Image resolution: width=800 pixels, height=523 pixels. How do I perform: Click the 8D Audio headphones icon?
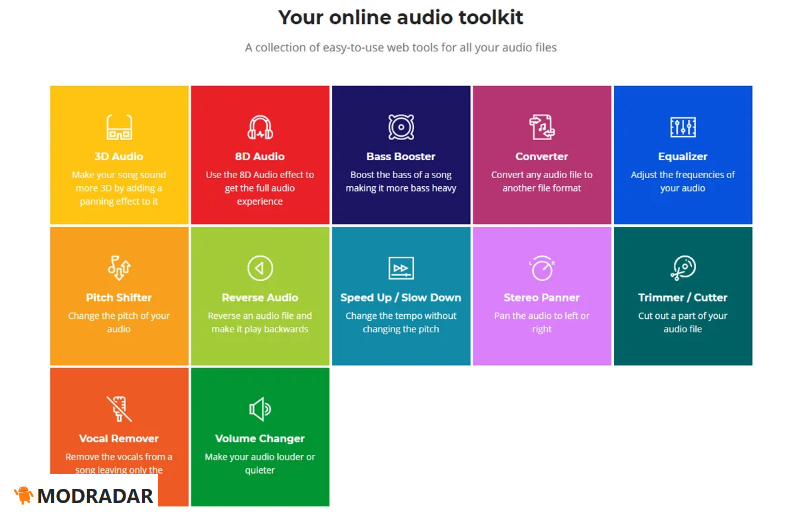click(x=260, y=128)
